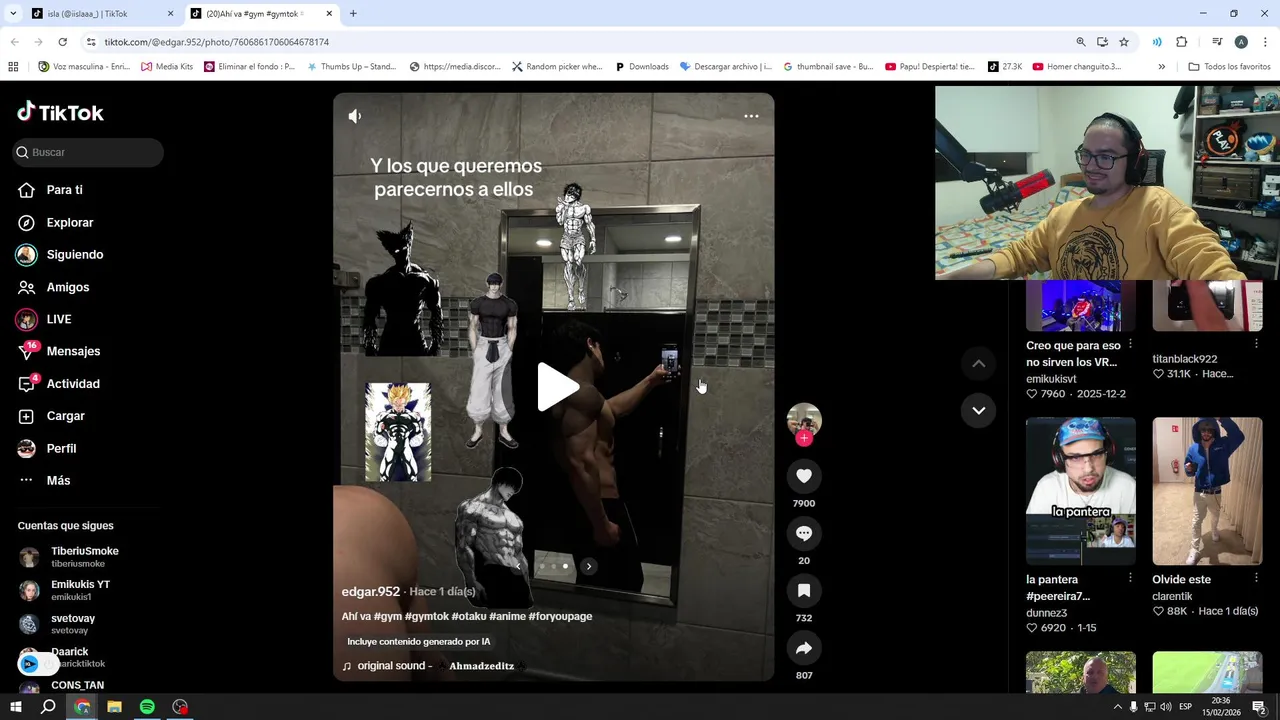Viewport: 1280px width, 720px height.
Task: Focus the Buscar search field
Action: (x=88, y=152)
